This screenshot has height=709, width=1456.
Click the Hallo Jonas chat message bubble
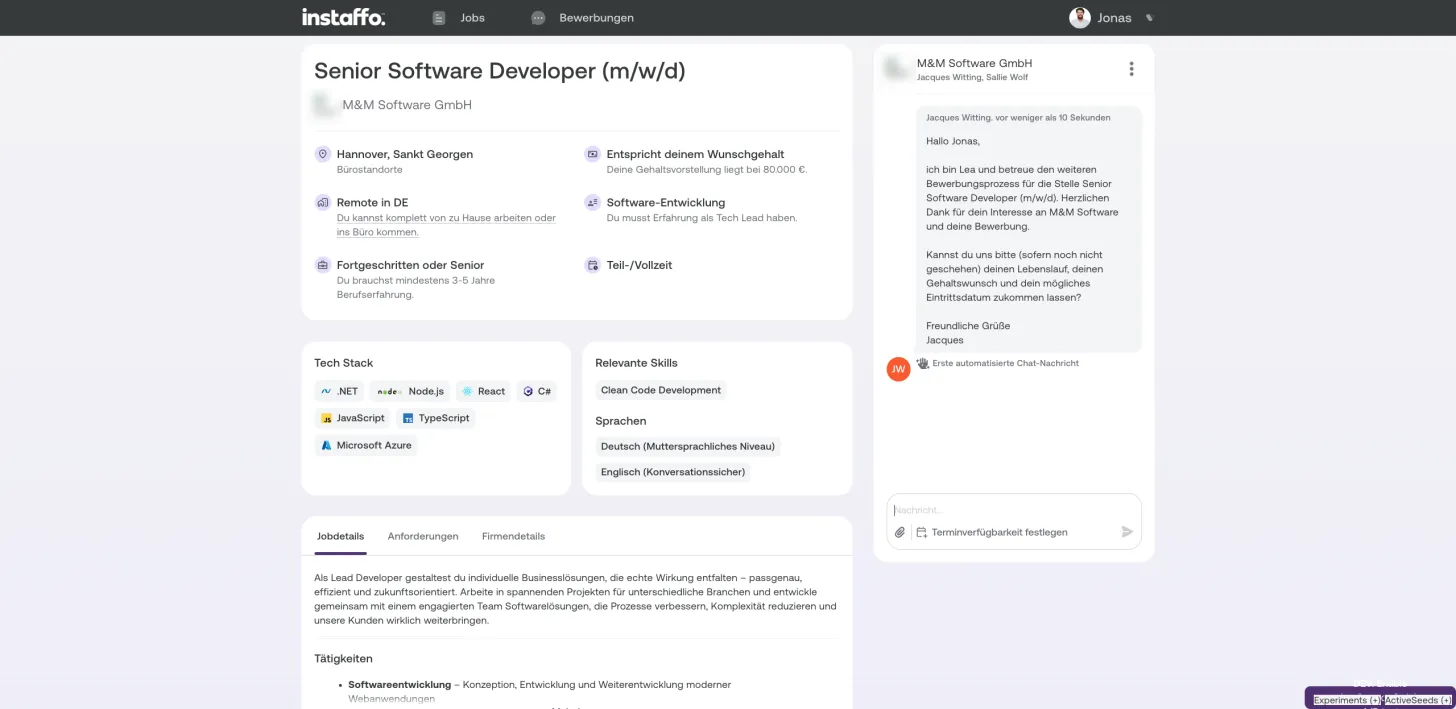tap(1029, 229)
